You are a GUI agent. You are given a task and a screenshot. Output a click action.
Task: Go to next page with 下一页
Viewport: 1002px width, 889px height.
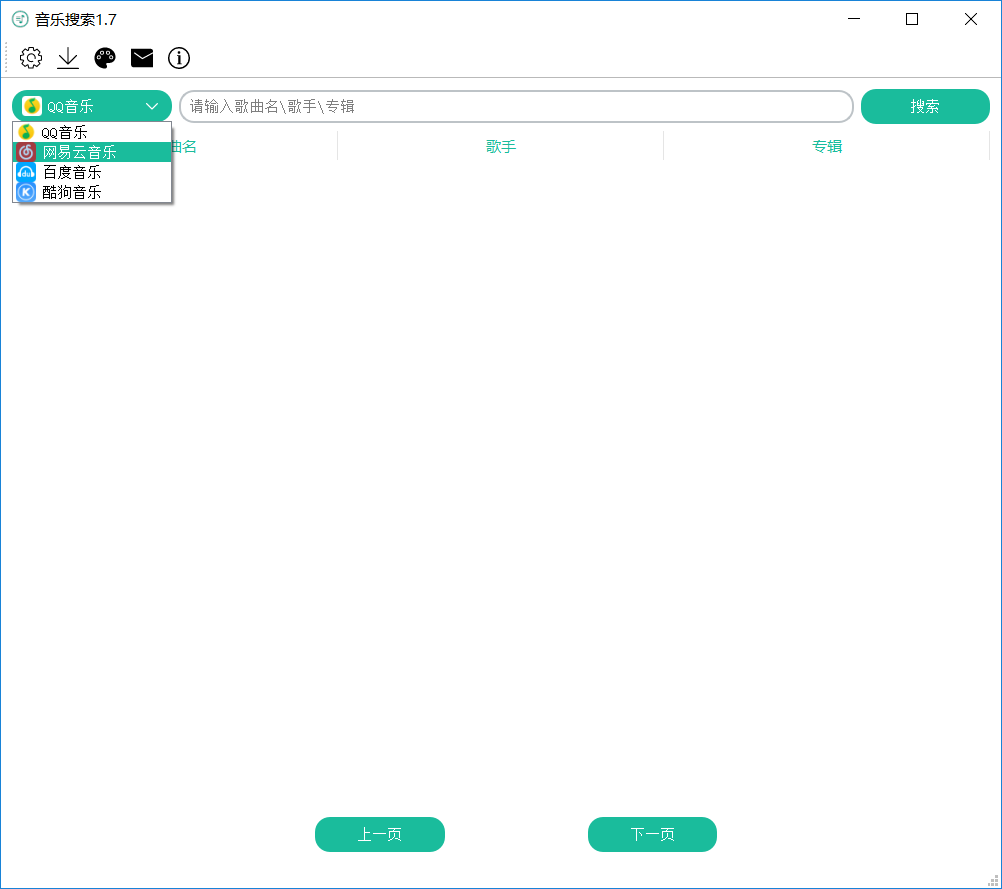[x=652, y=834]
